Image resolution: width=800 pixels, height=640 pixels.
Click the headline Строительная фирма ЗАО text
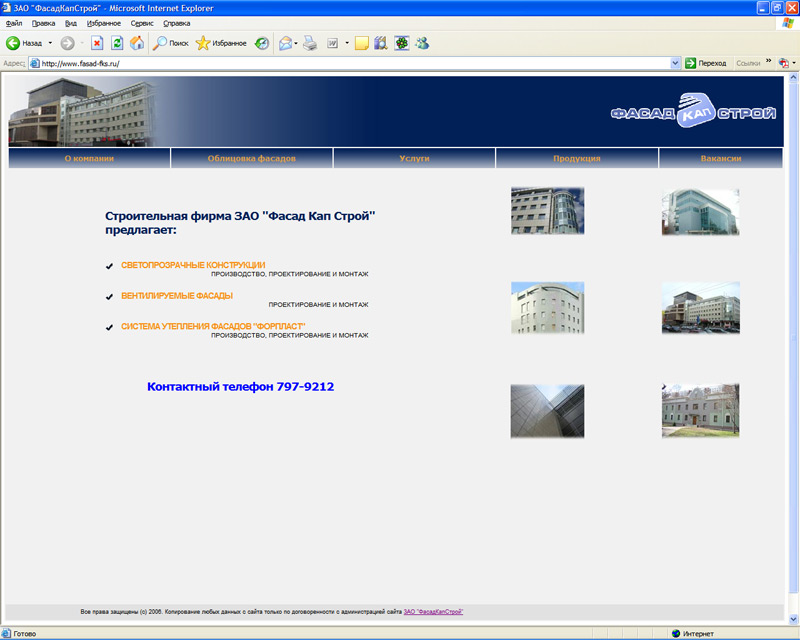coord(240,223)
